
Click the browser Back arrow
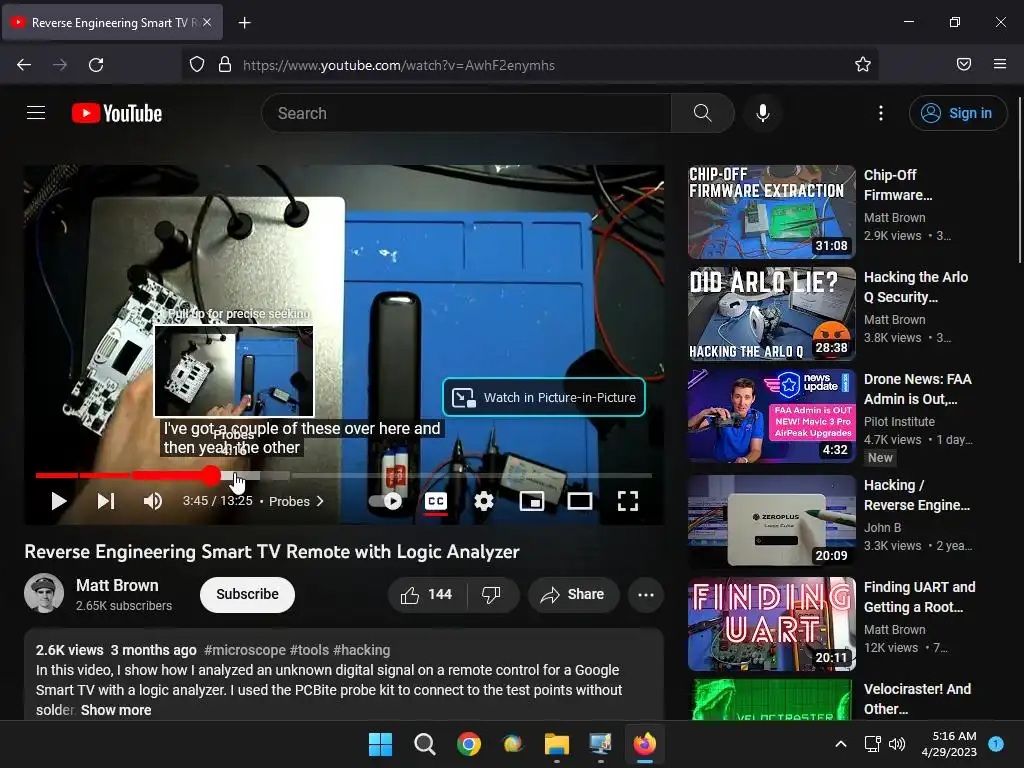24,65
